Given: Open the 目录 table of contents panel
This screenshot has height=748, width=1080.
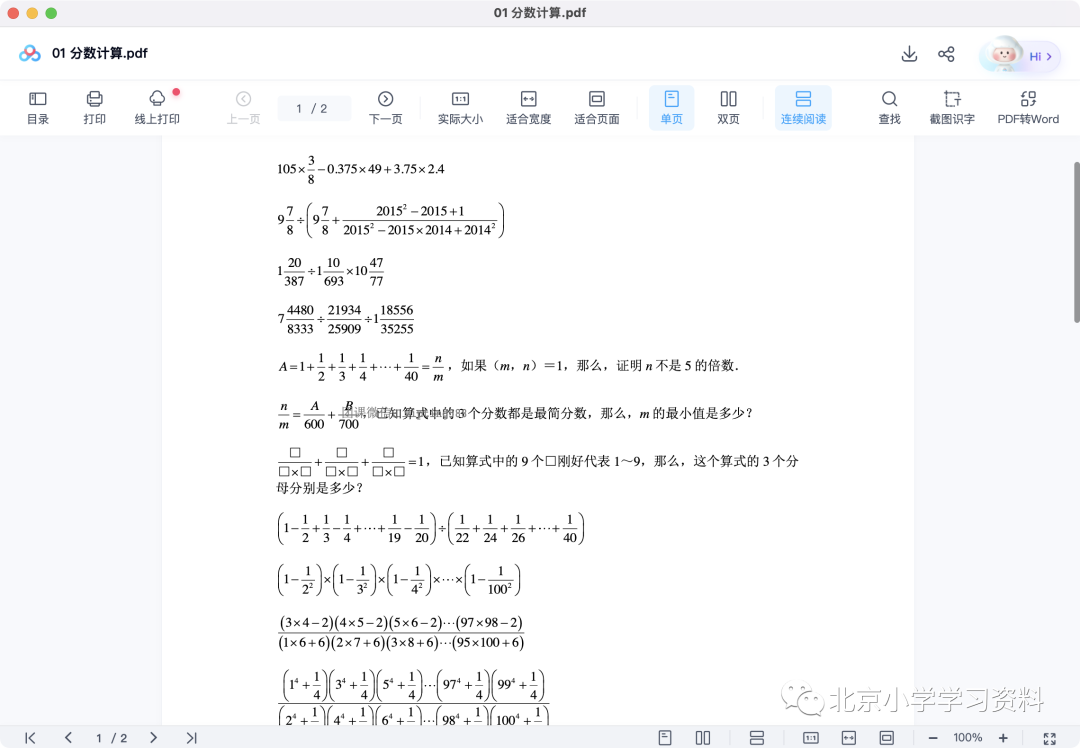Looking at the screenshot, I should click(x=38, y=108).
